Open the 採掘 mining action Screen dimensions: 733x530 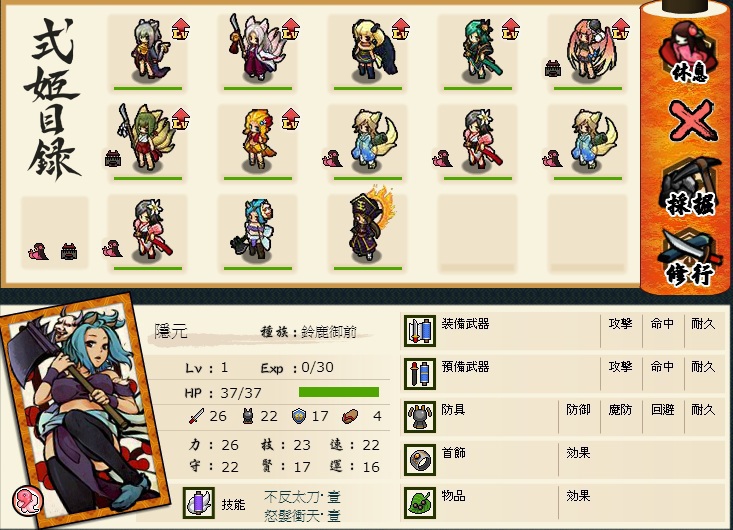pos(690,187)
